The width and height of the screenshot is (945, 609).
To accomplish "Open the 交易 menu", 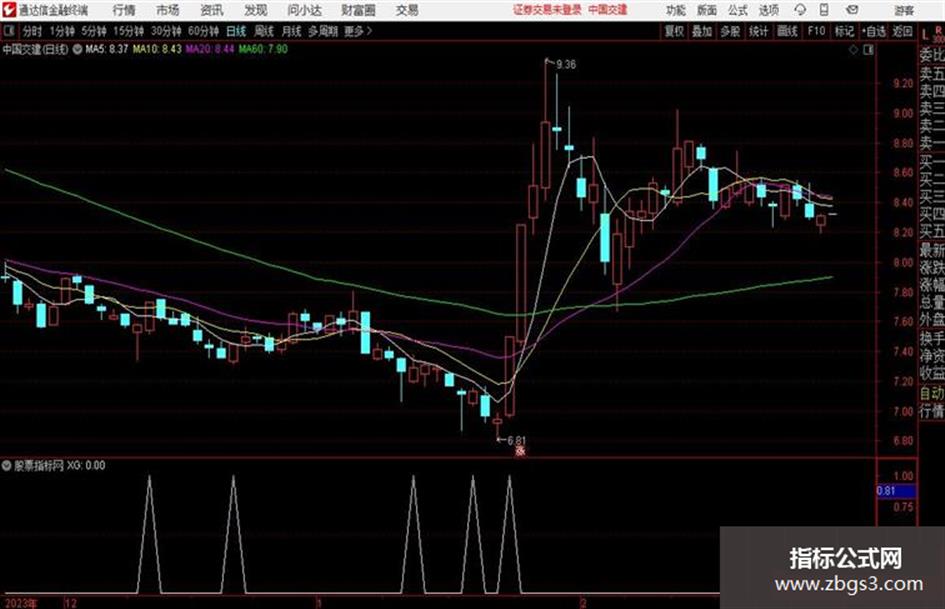I will tap(407, 10).
